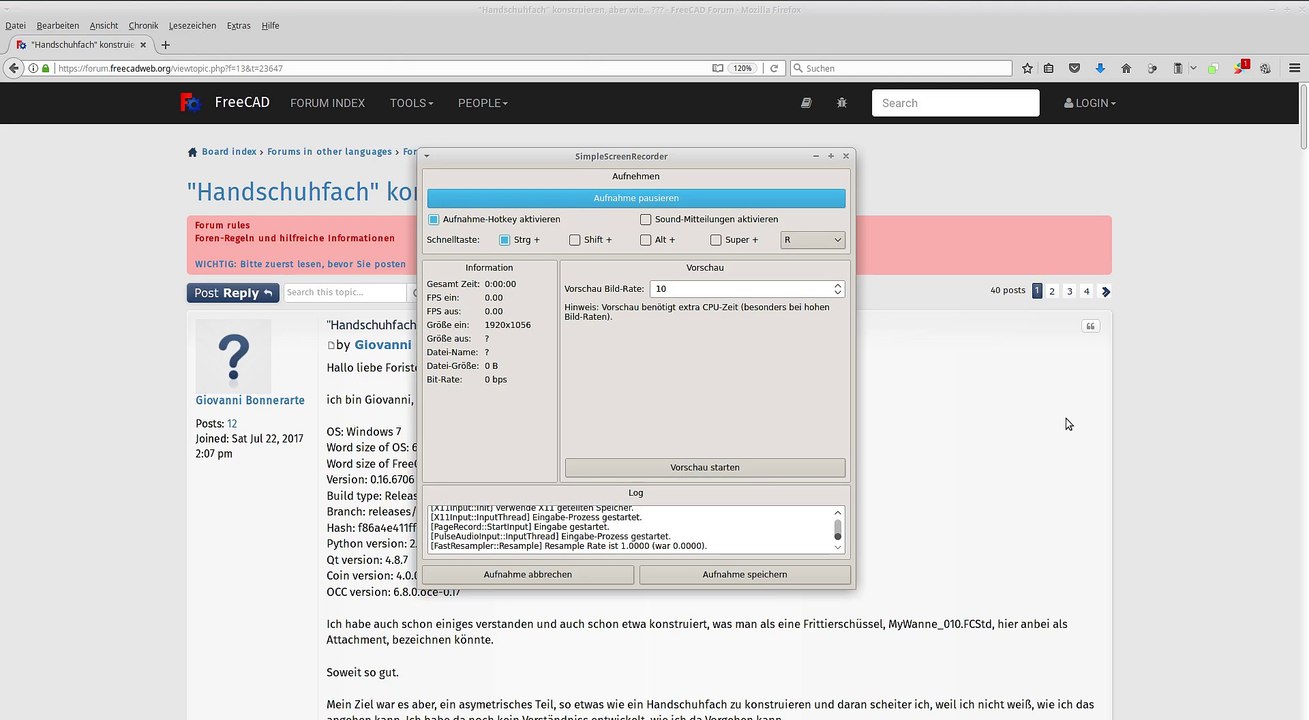Bookmark this page with star icon
This screenshot has height=720, width=1309.
[1027, 68]
